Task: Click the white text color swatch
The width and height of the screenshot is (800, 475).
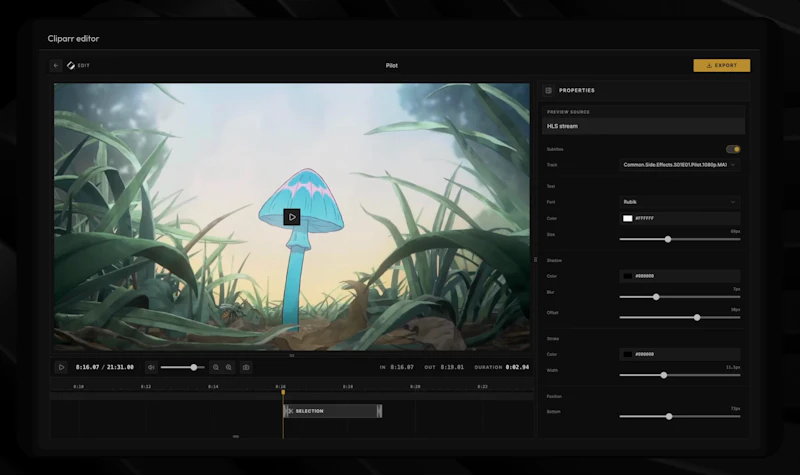Action: point(628,218)
